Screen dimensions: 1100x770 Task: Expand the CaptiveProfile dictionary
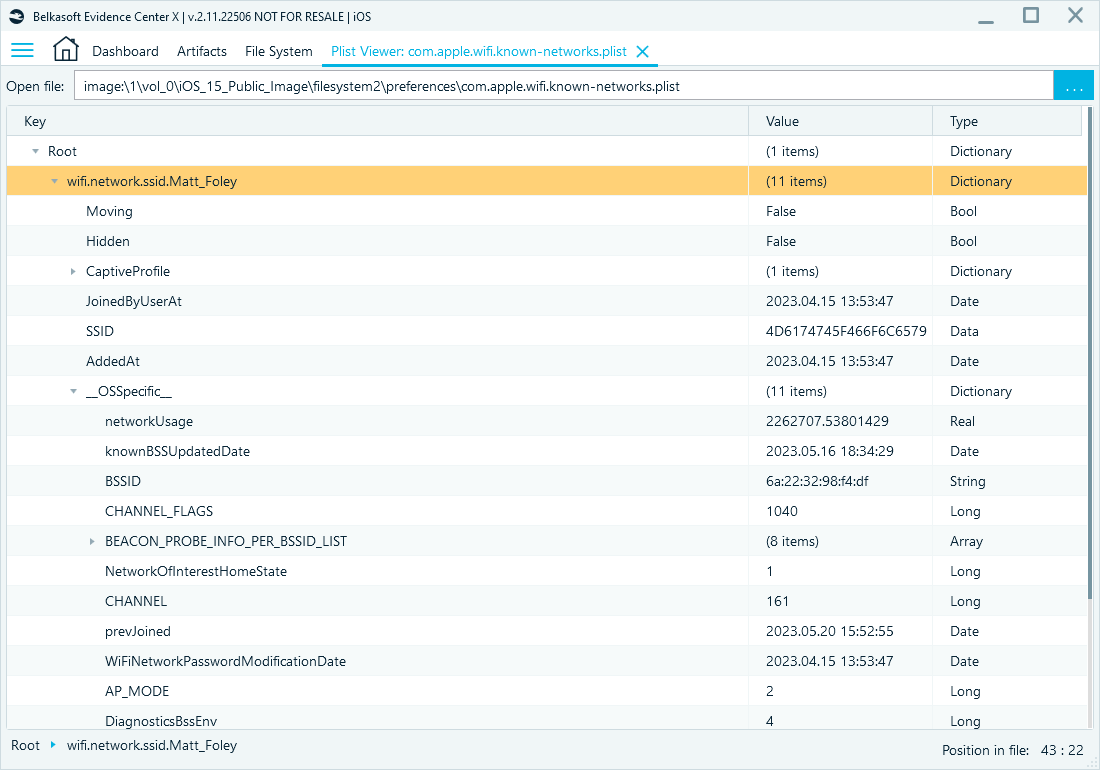point(73,271)
